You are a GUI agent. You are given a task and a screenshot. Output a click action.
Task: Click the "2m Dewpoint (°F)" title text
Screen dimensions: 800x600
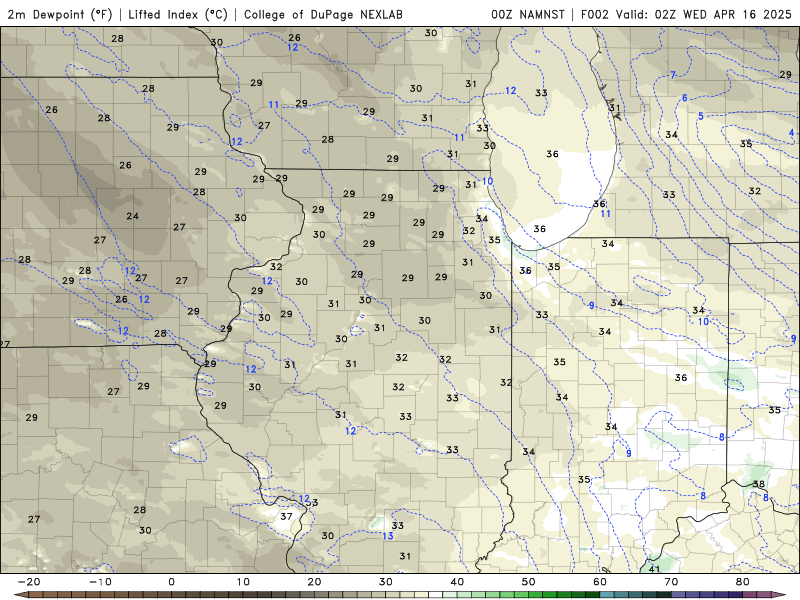pyautogui.click(x=59, y=14)
